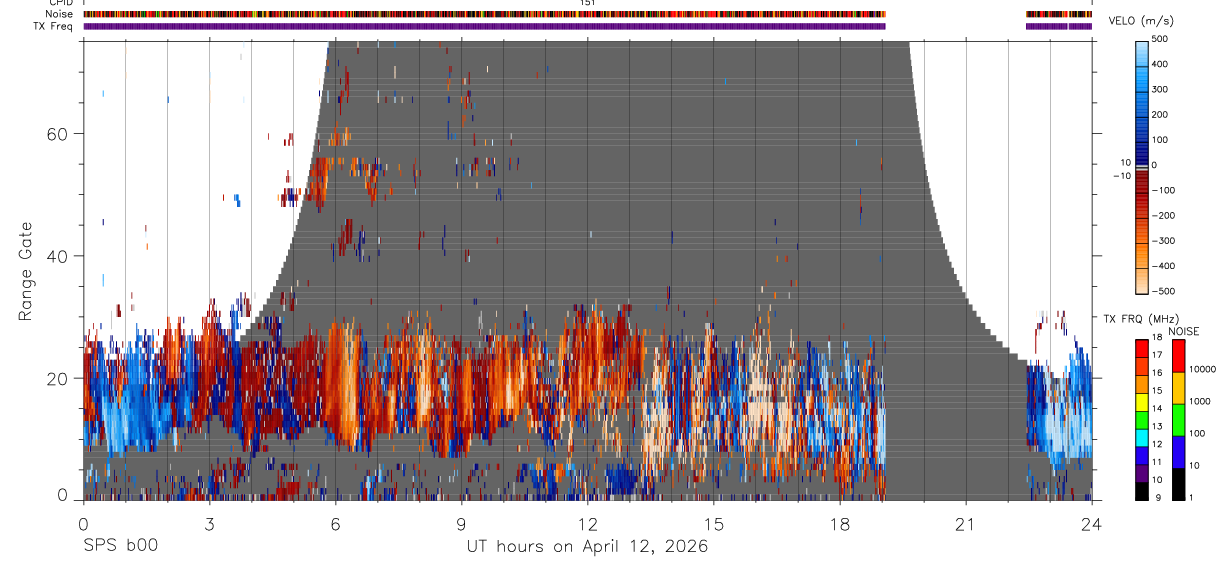Click the 'SPS b00' label

120,546
